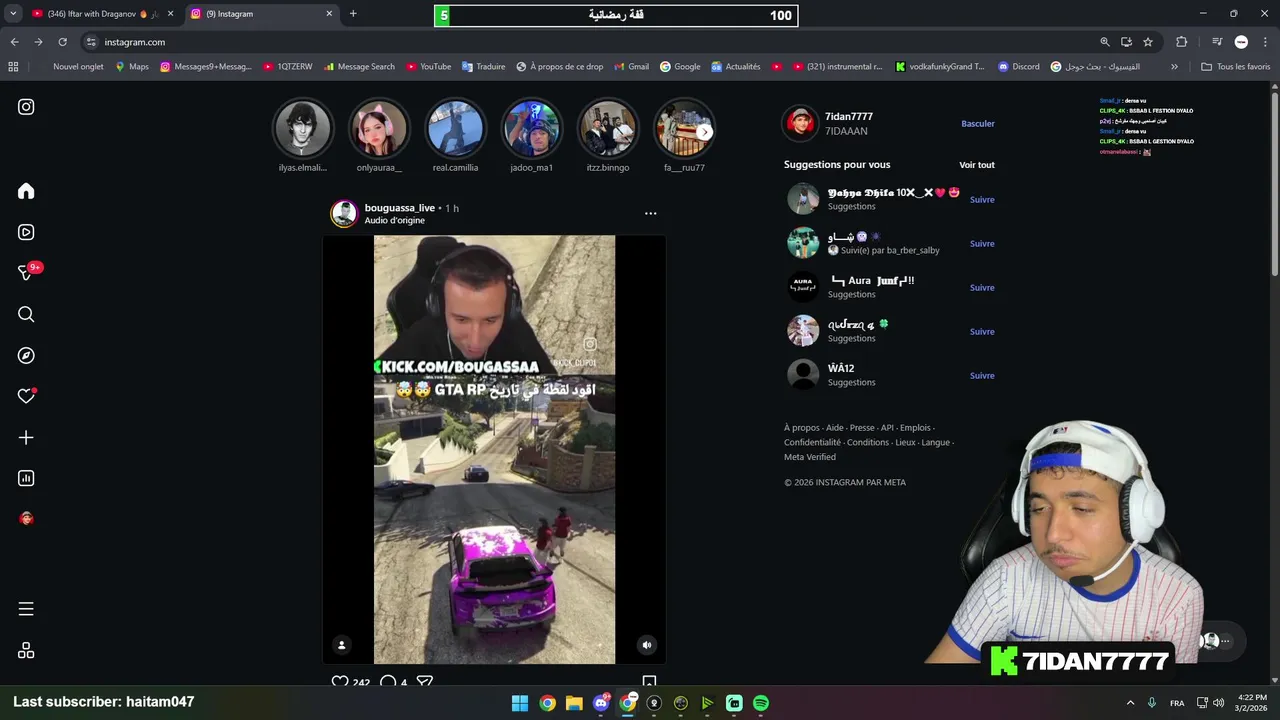Image resolution: width=1280 pixels, height=720 pixels.
Task: Open 7idan7777 profile link
Action: pyautogui.click(x=849, y=117)
